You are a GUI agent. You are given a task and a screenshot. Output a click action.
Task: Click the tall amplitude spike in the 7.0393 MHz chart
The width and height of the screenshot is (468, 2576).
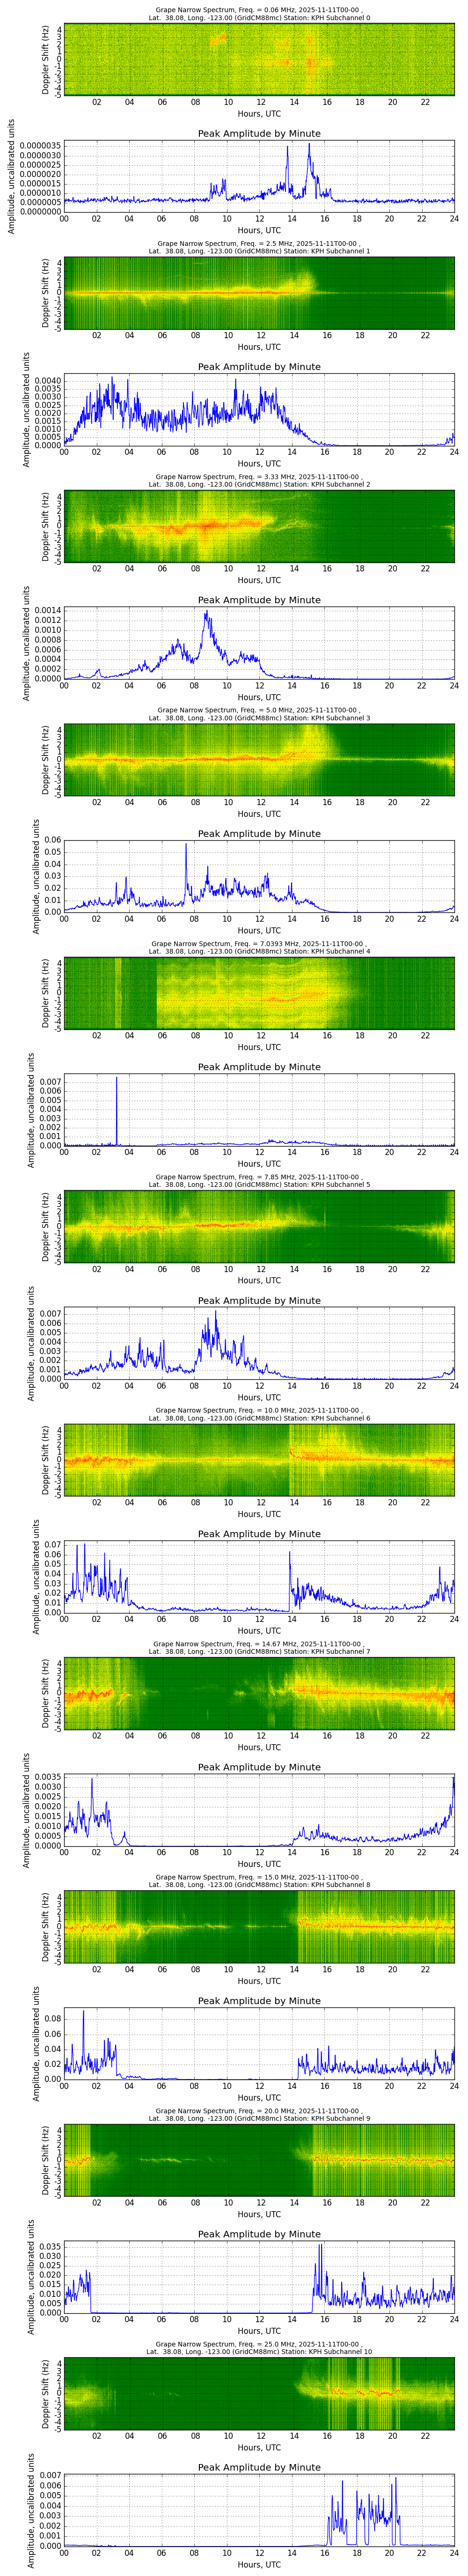[x=116, y=1110]
